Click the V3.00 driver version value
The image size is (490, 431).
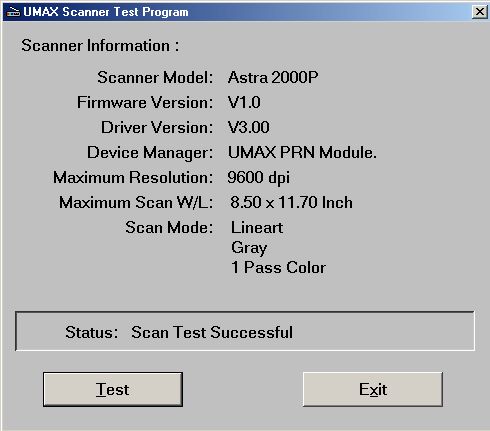[x=249, y=127]
